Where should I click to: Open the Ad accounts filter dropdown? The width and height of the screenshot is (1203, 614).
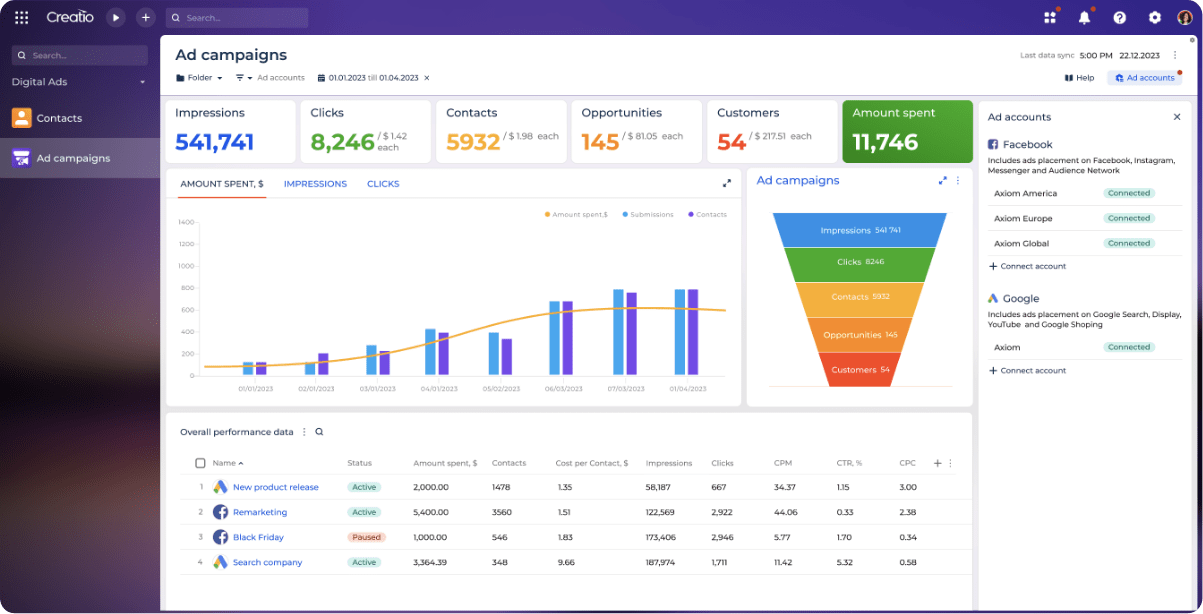[x=270, y=77]
